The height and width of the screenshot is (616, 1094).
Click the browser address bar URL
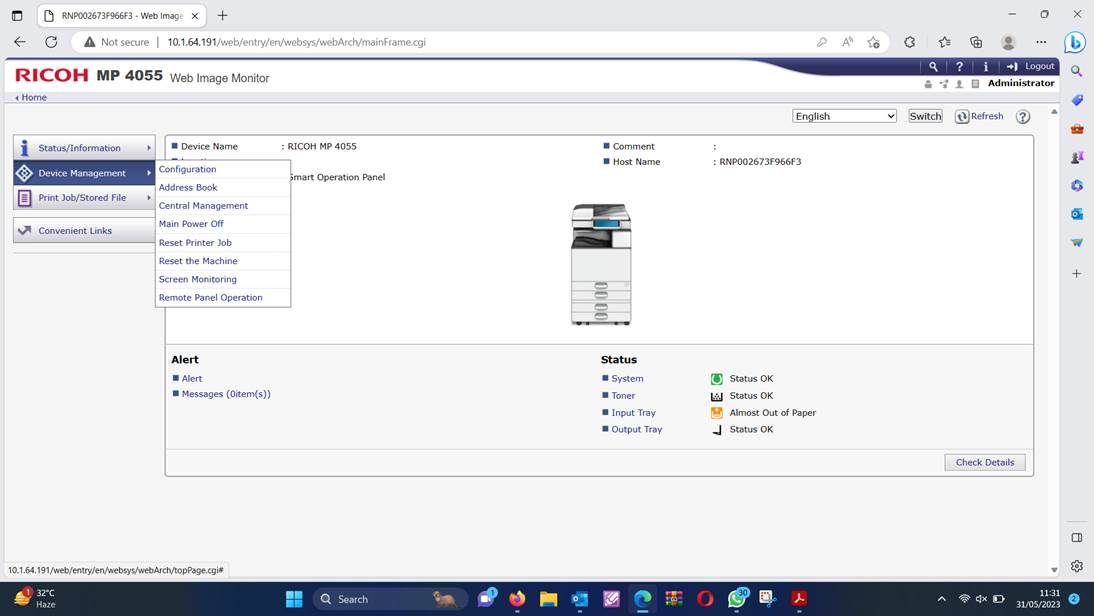coord(297,42)
